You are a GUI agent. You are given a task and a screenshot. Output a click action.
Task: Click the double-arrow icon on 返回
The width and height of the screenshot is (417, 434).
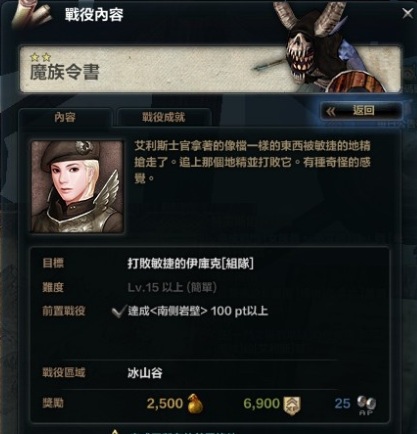(331, 111)
